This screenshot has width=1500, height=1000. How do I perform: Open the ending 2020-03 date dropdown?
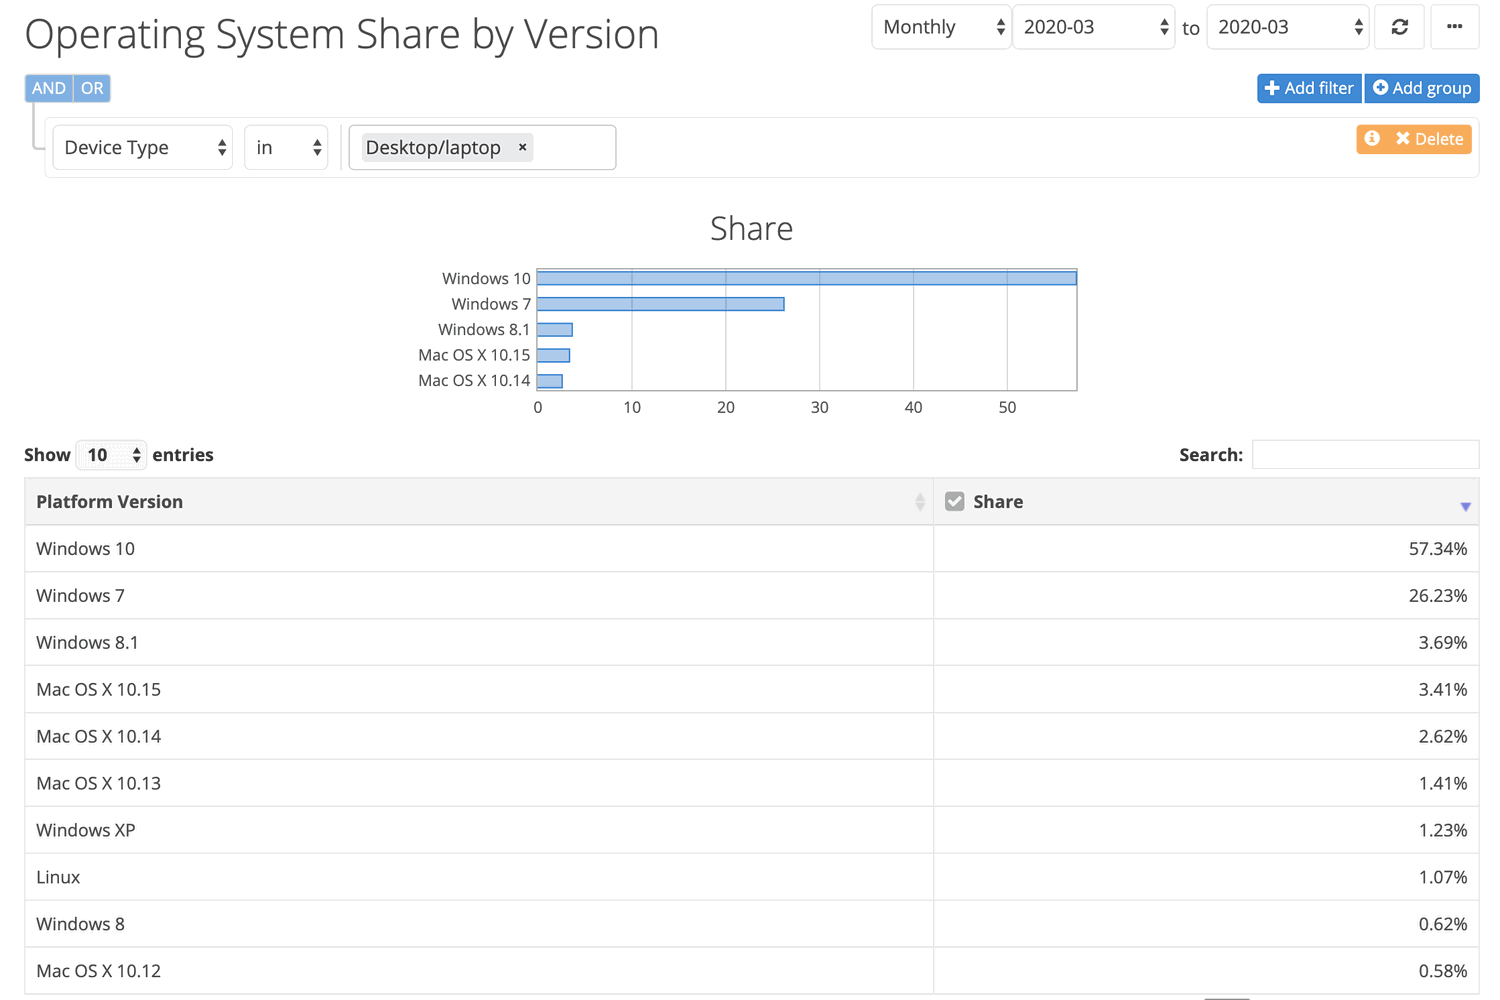pyautogui.click(x=1287, y=27)
